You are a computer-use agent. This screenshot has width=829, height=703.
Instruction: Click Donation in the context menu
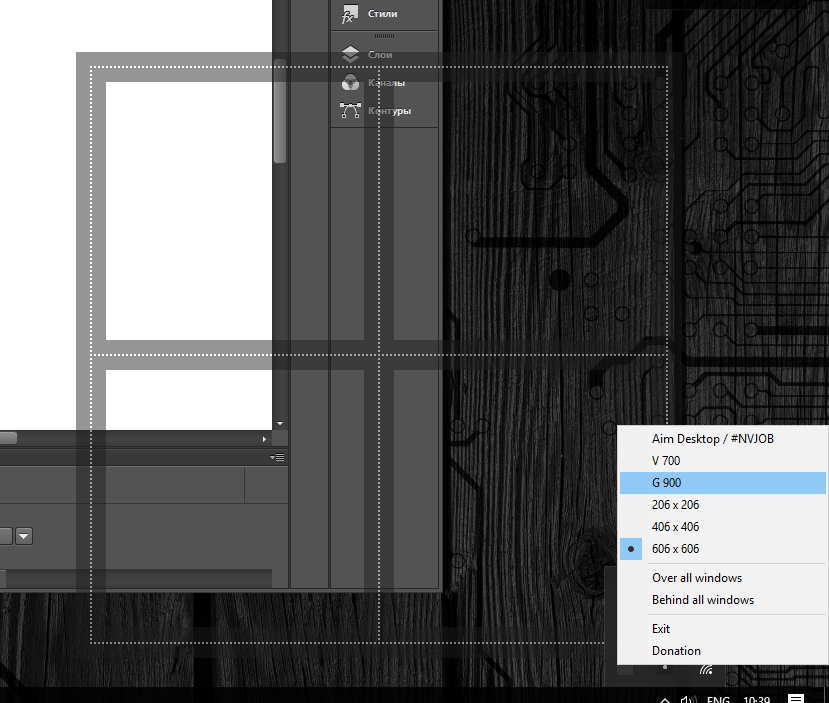tap(722, 651)
